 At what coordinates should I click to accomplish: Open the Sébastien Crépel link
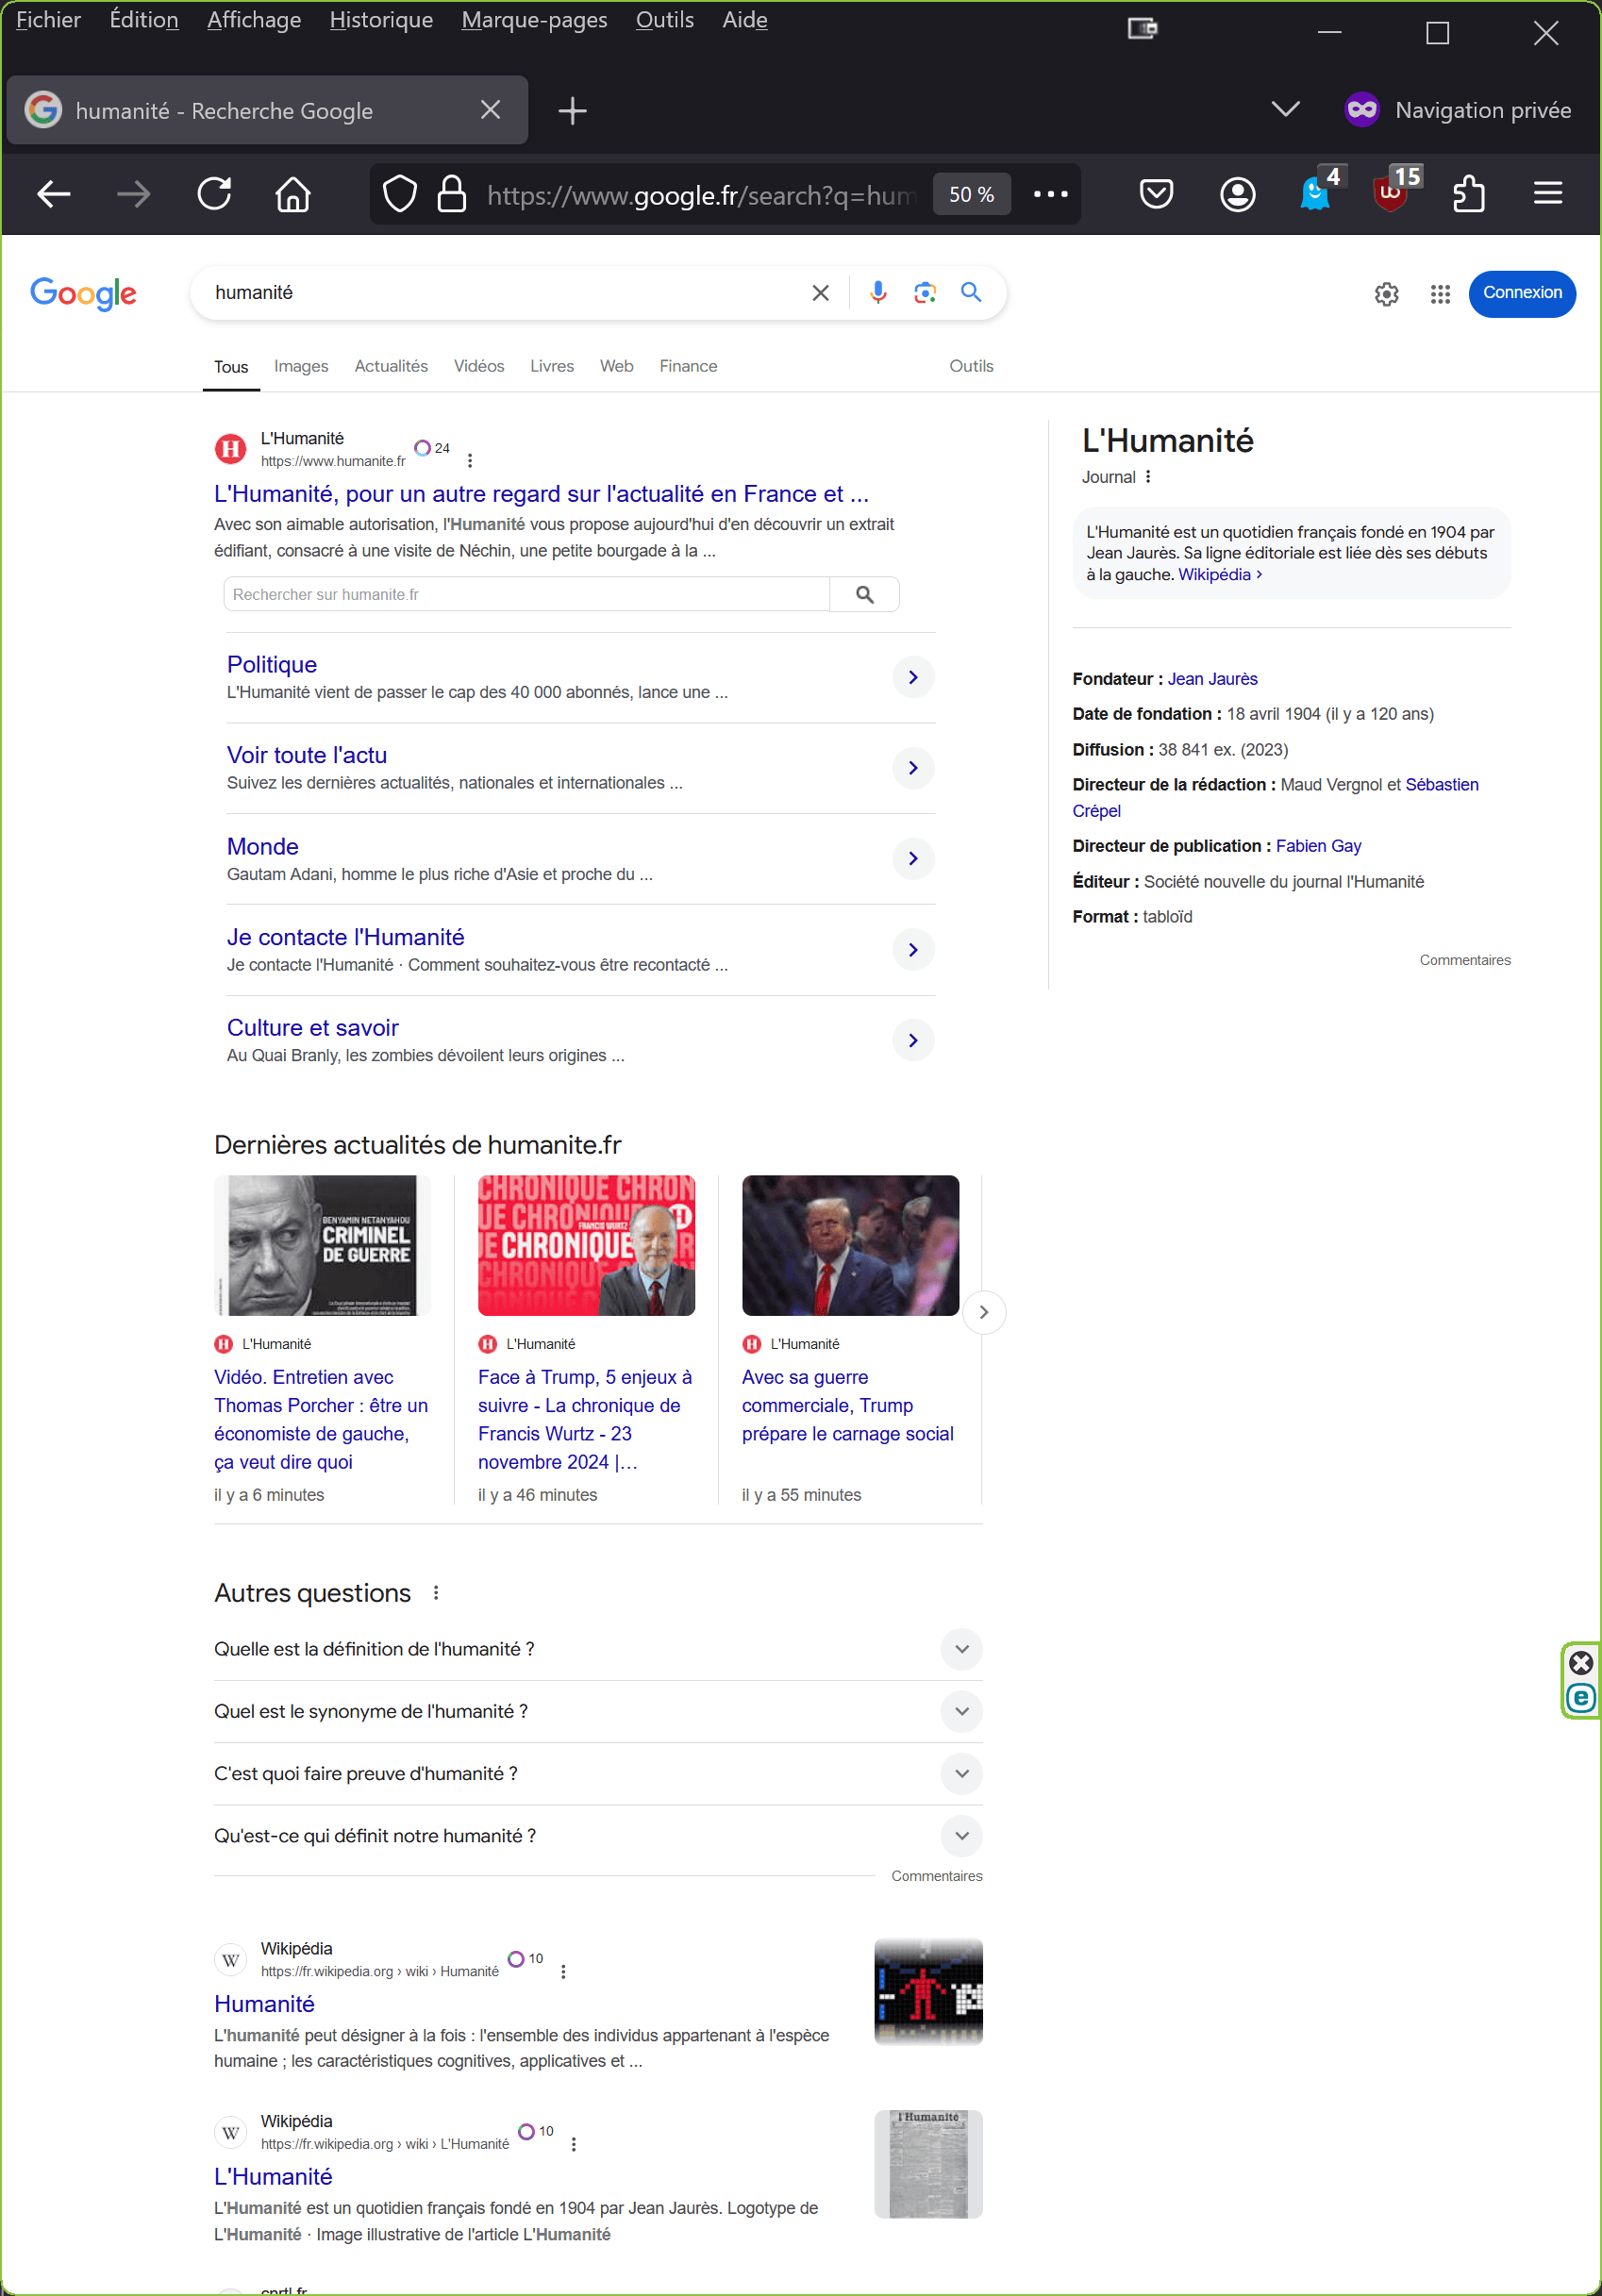[1441, 785]
